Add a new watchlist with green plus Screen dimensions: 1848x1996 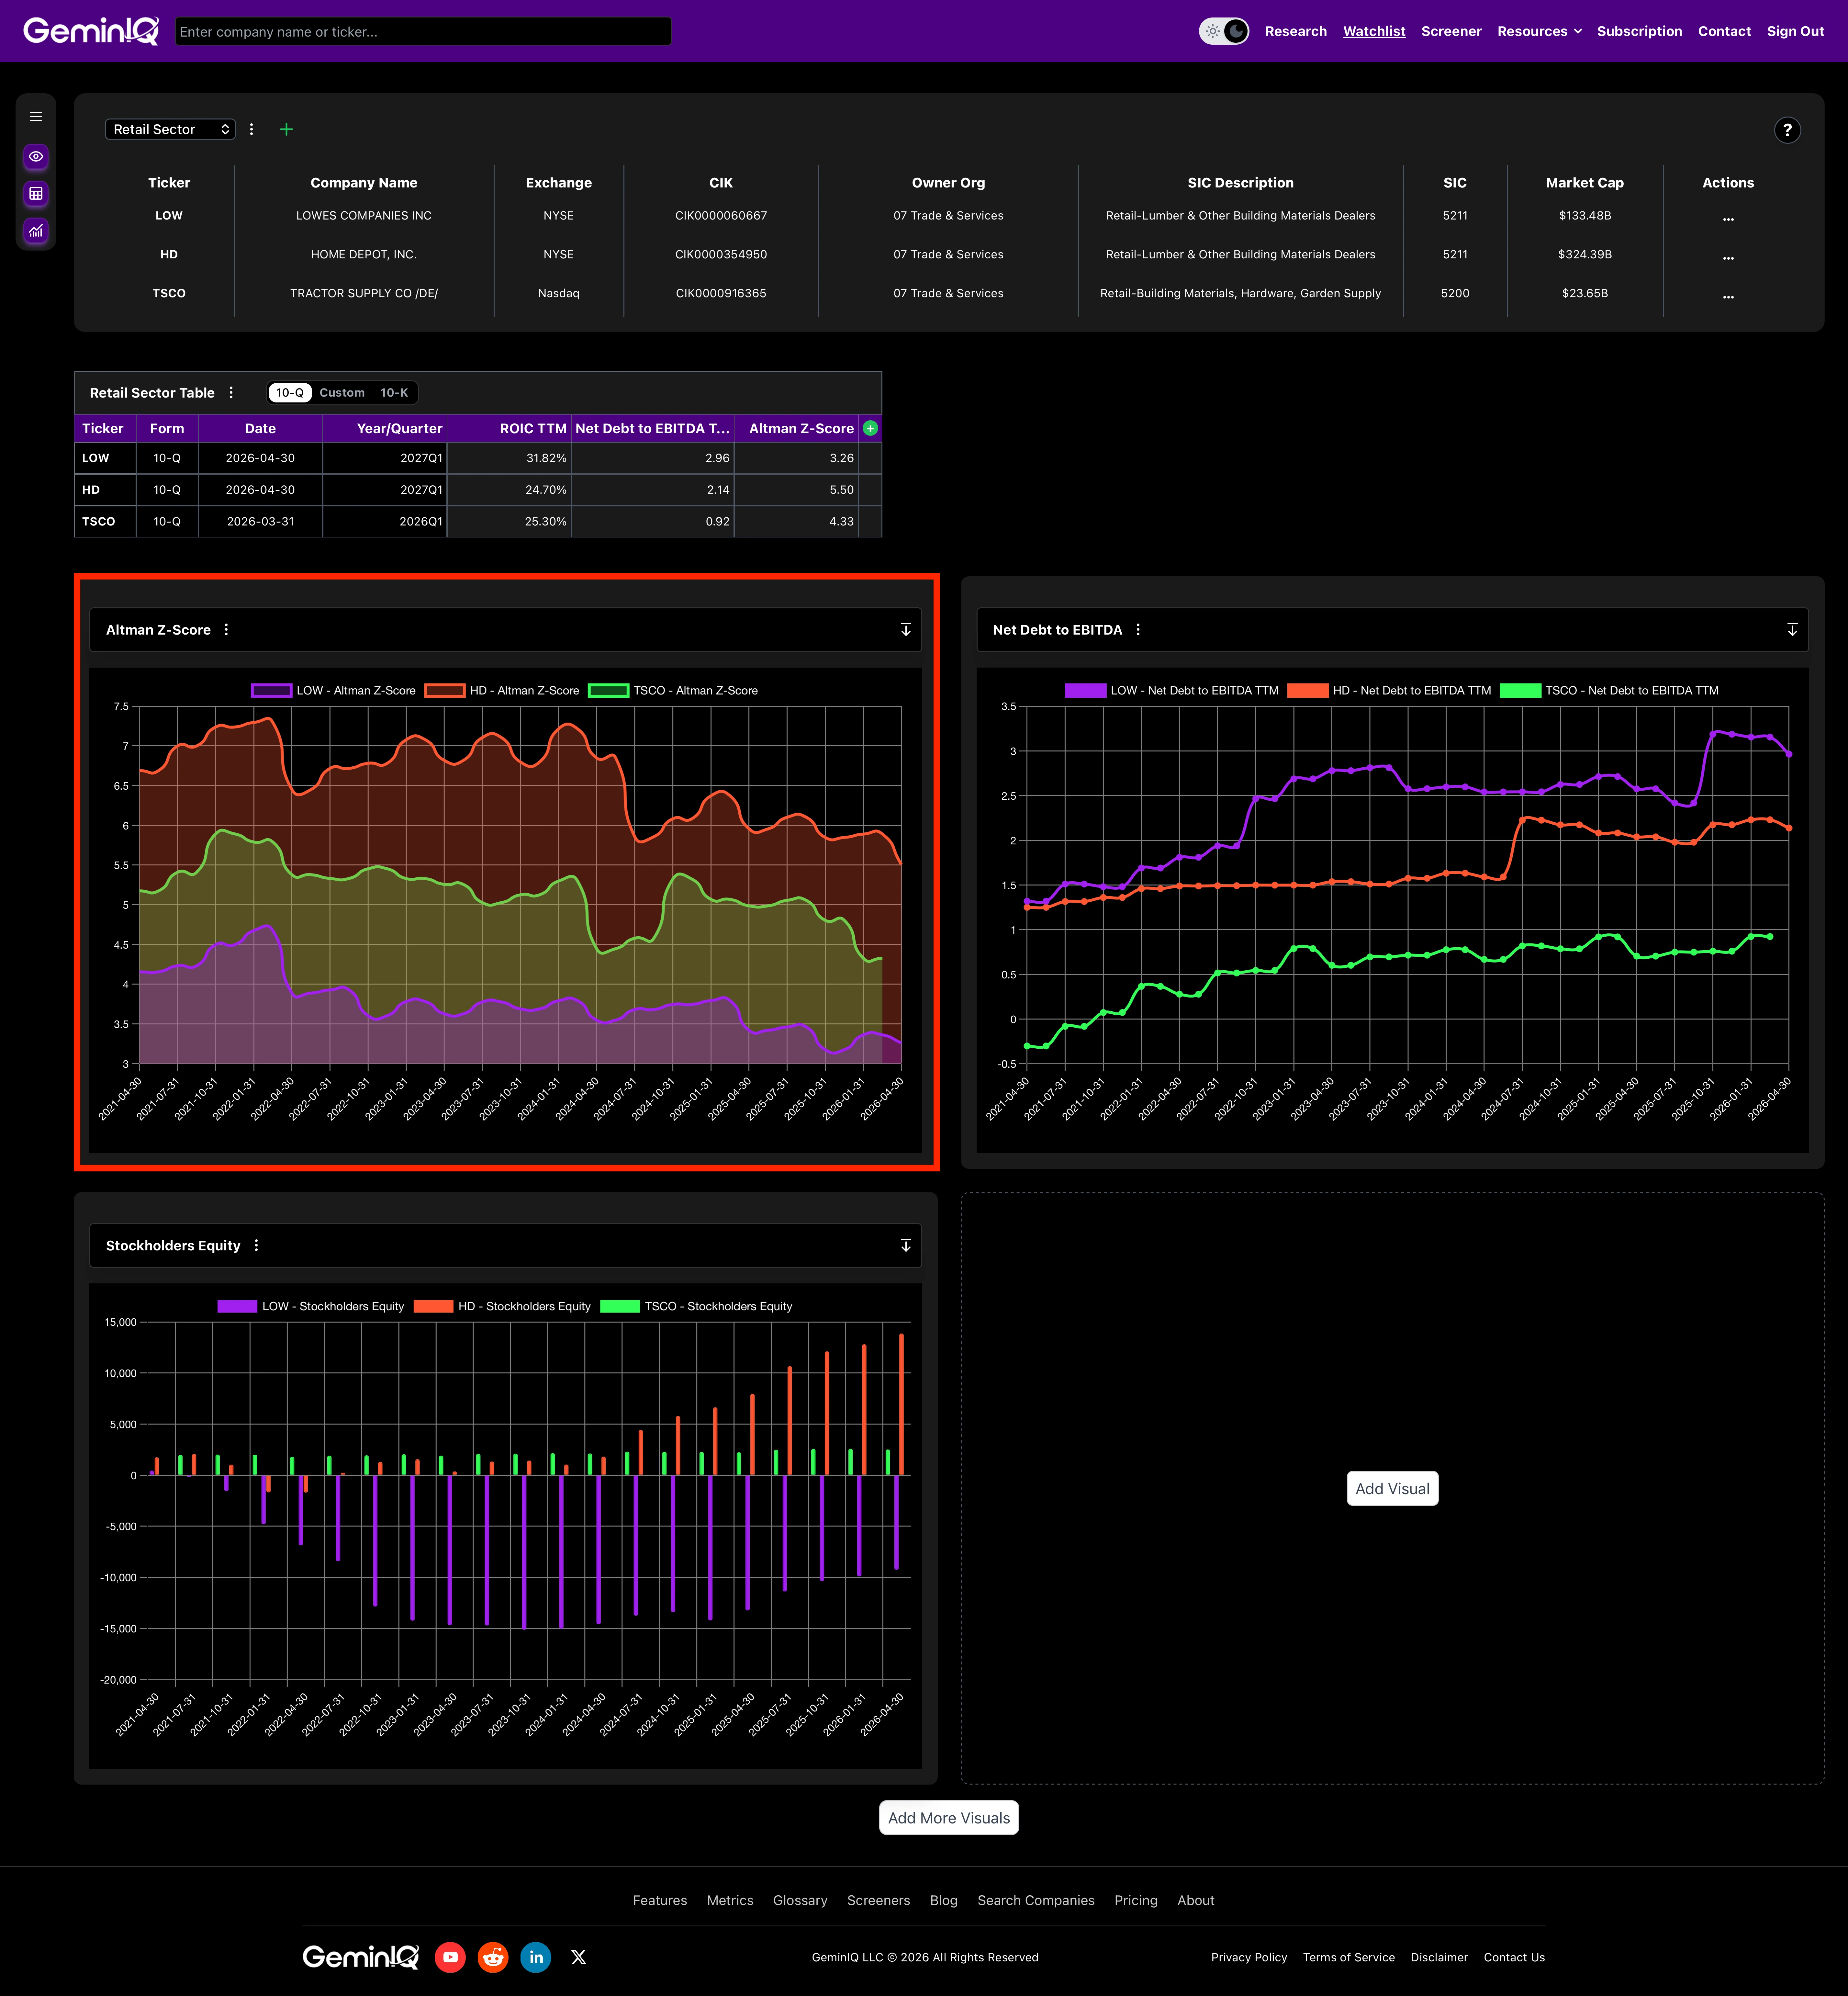coord(286,129)
